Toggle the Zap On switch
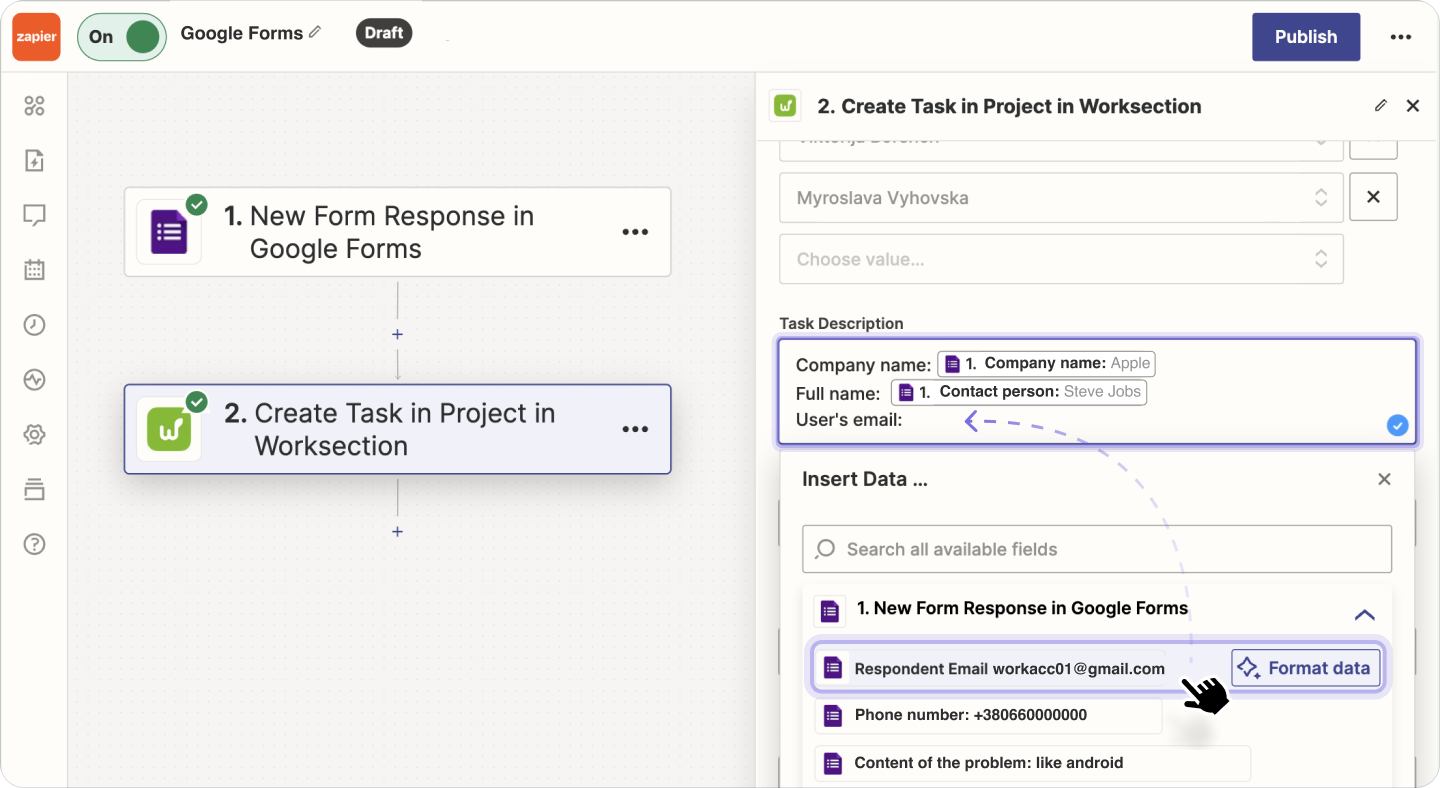 point(122,37)
